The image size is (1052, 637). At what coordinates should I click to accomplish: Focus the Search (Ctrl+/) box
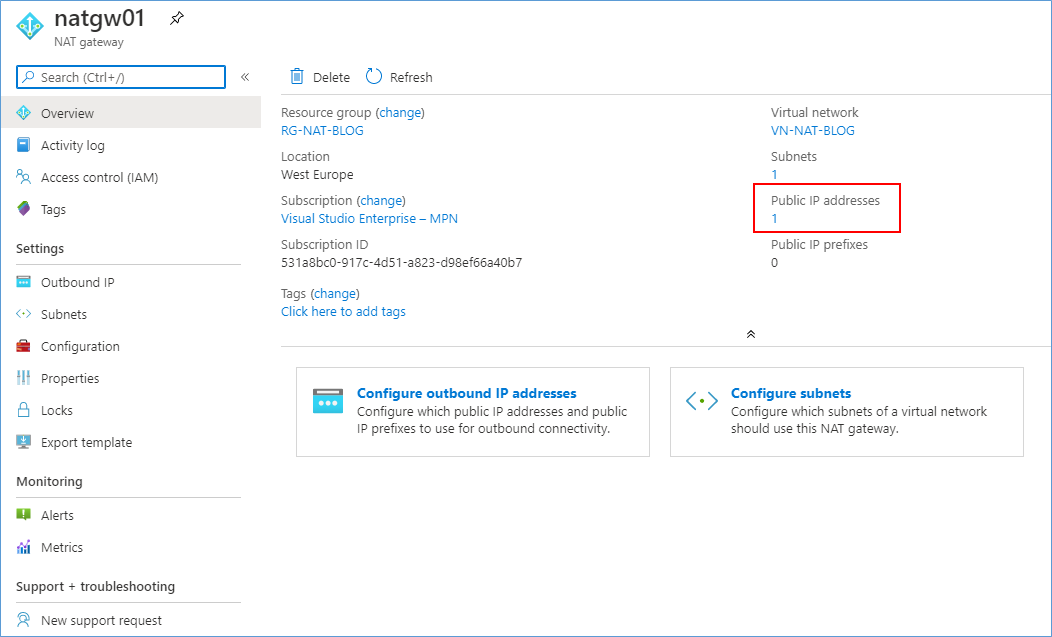click(x=121, y=77)
